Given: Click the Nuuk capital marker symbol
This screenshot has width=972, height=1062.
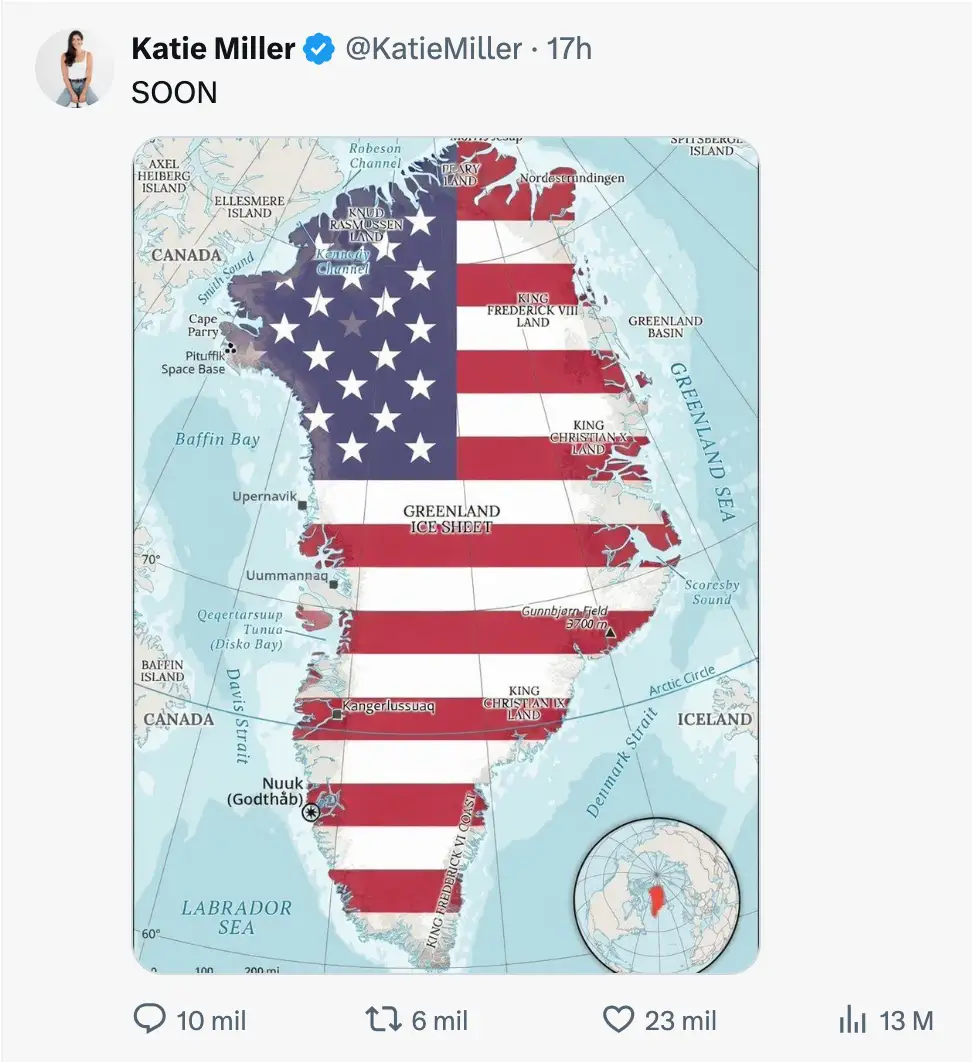Looking at the screenshot, I should click(312, 812).
